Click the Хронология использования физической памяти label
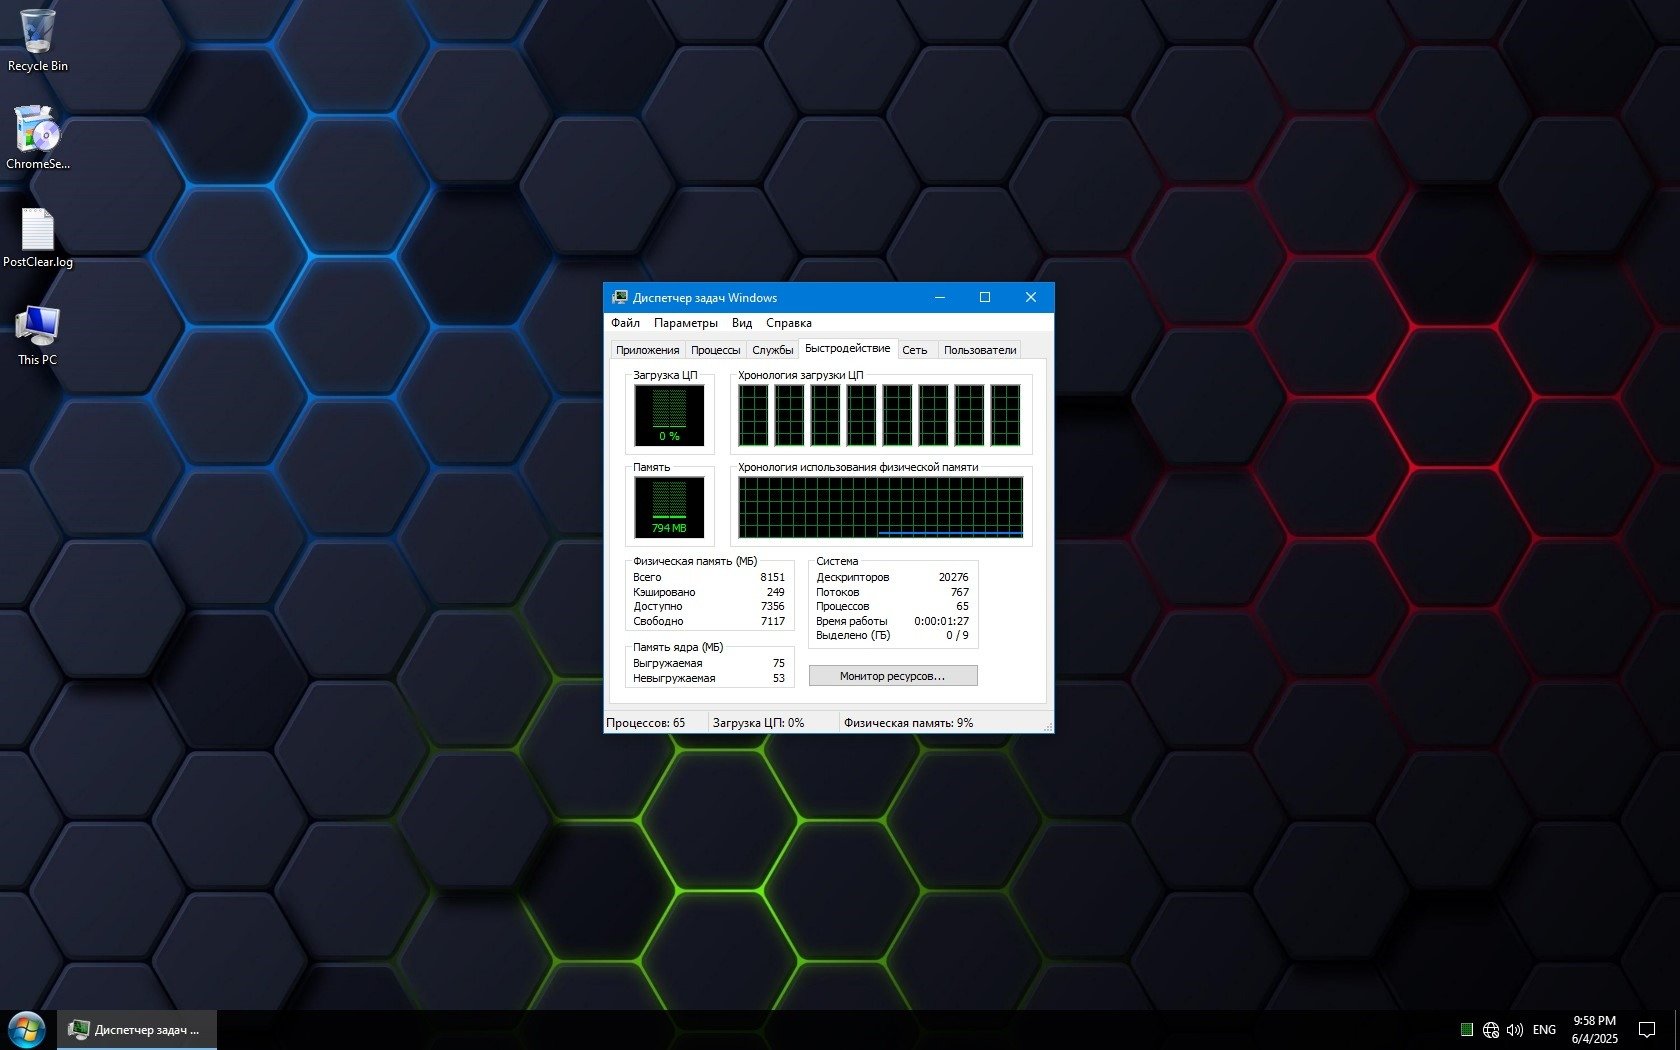This screenshot has height=1050, width=1680. [858, 467]
